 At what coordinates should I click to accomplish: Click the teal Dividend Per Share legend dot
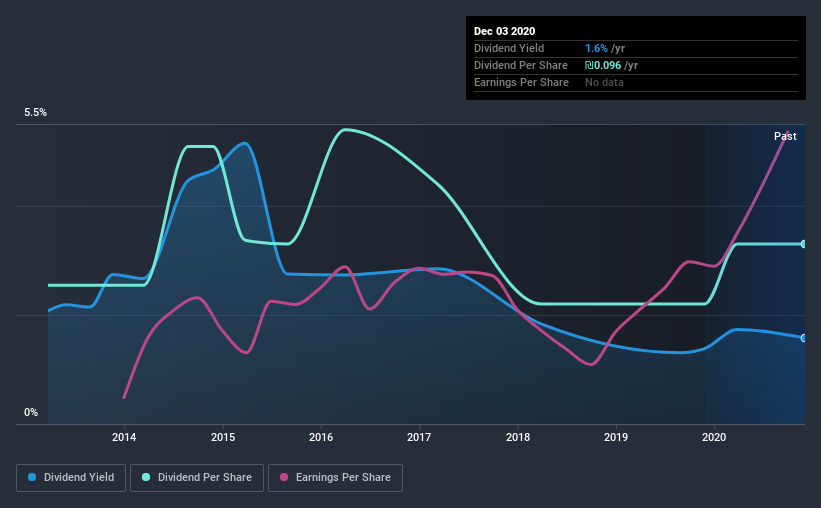click(x=146, y=477)
